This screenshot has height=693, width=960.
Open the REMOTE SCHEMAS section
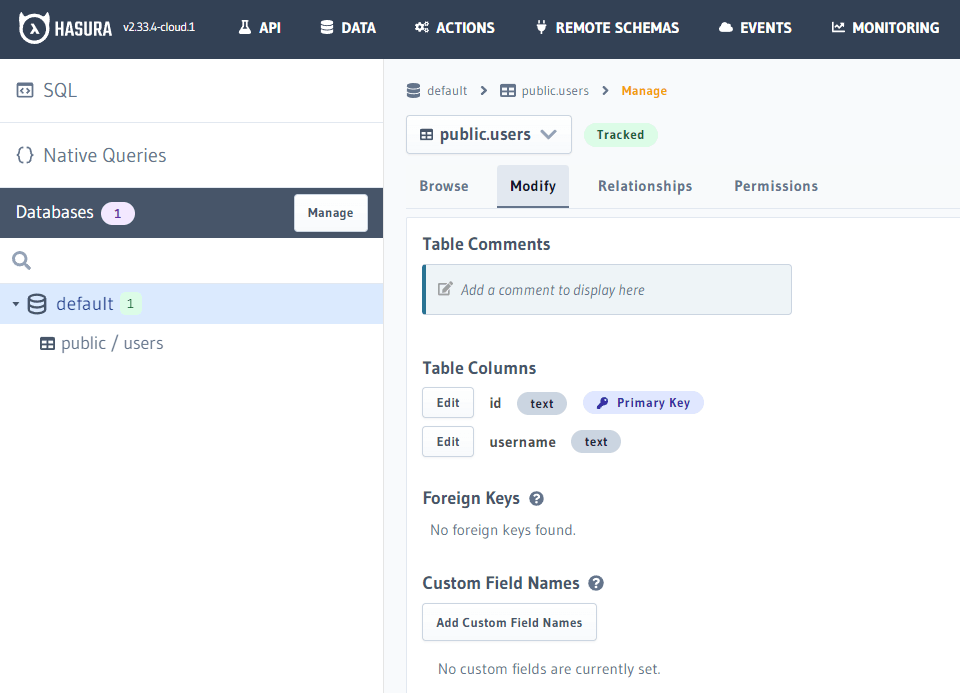pyautogui.click(x=607, y=28)
